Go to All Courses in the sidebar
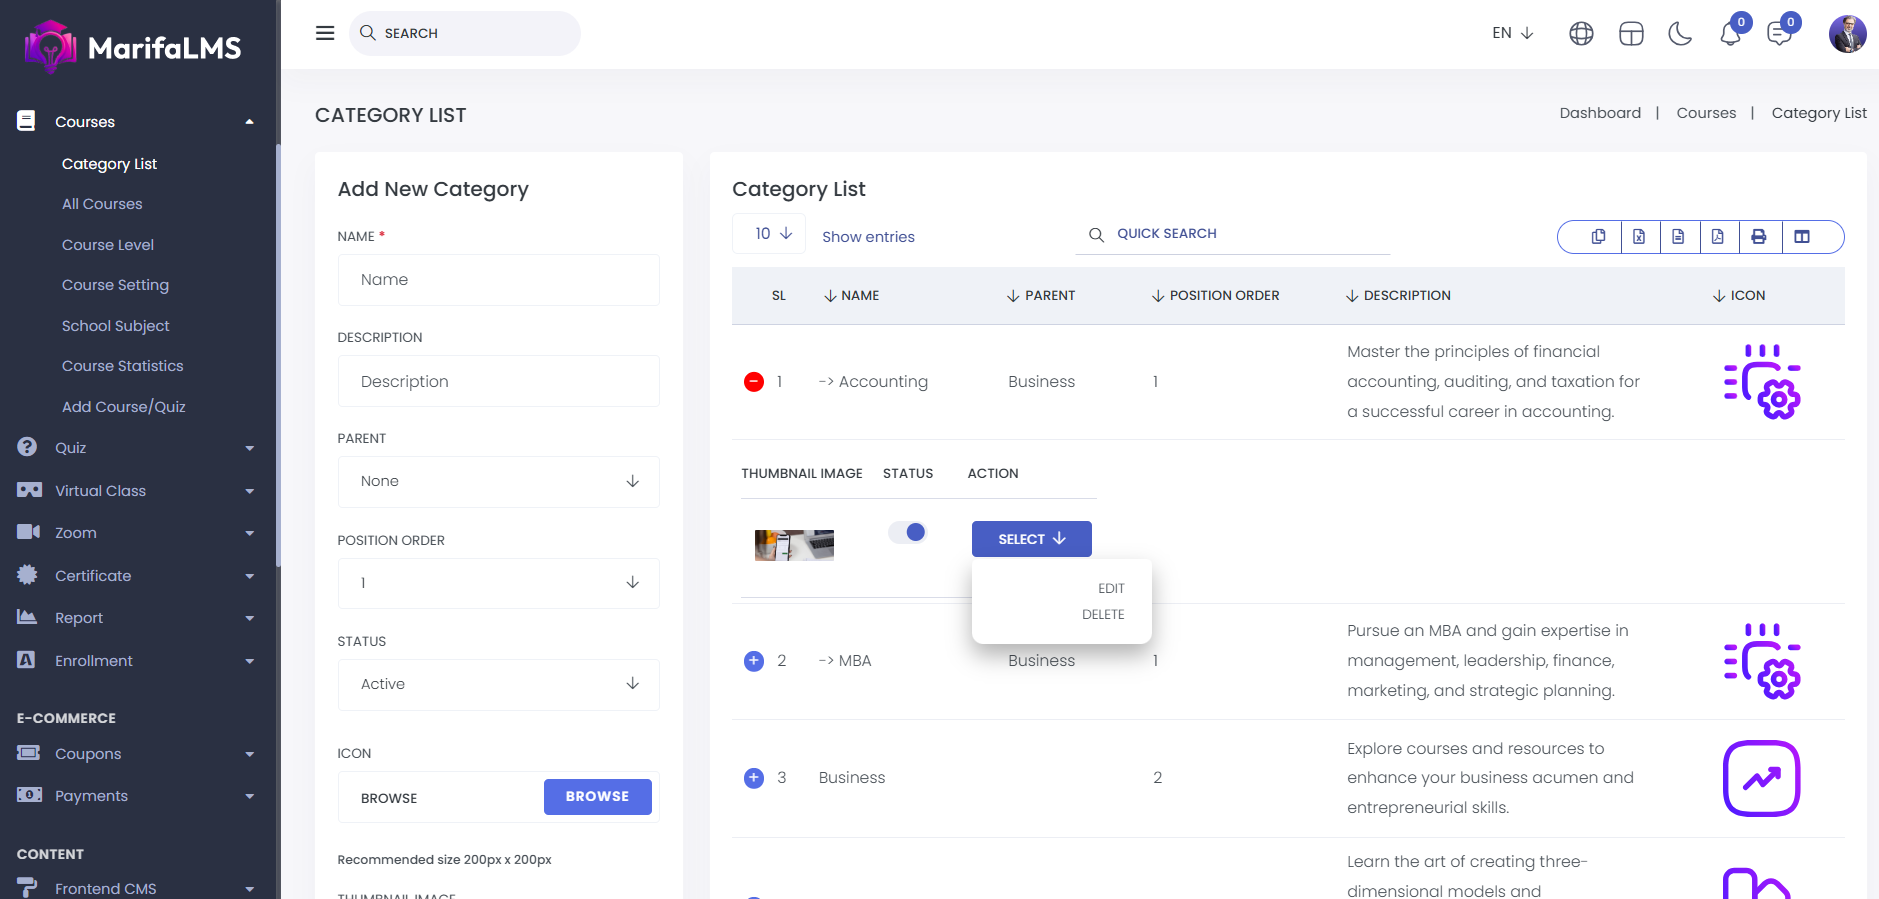This screenshot has width=1879, height=899. 102,204
